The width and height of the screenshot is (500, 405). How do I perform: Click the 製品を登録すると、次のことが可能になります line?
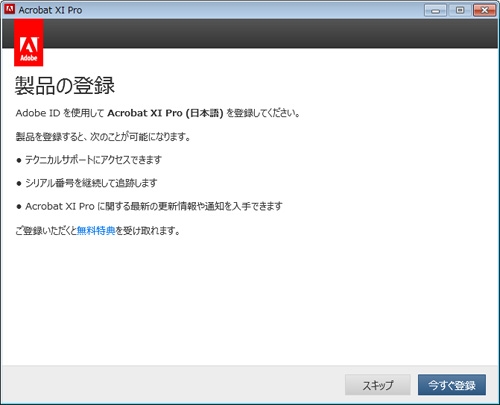coord(103,137)
